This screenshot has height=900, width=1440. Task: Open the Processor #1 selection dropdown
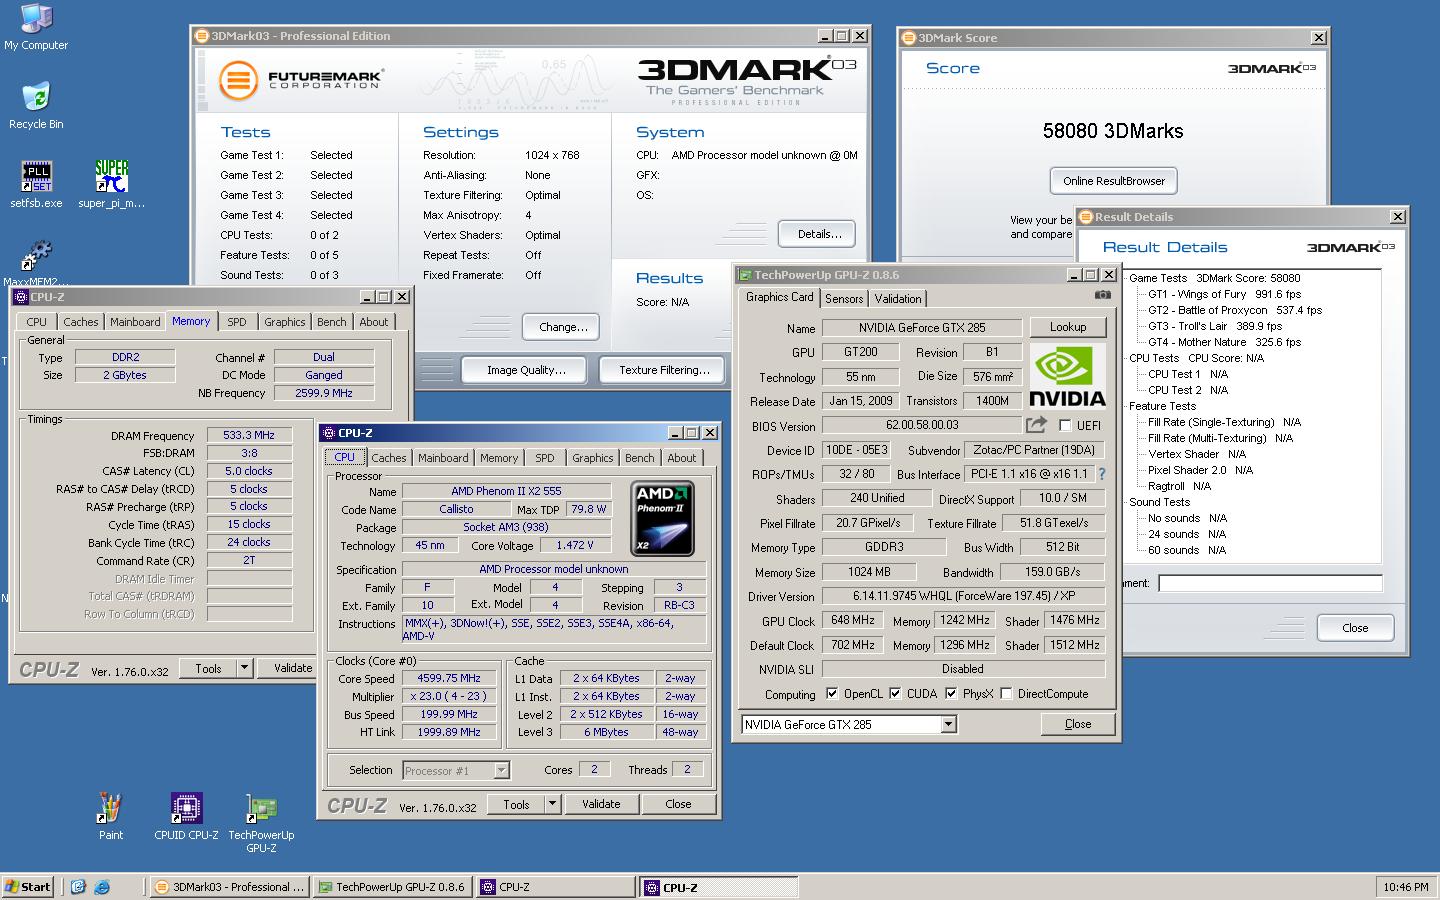pos(501,770)
